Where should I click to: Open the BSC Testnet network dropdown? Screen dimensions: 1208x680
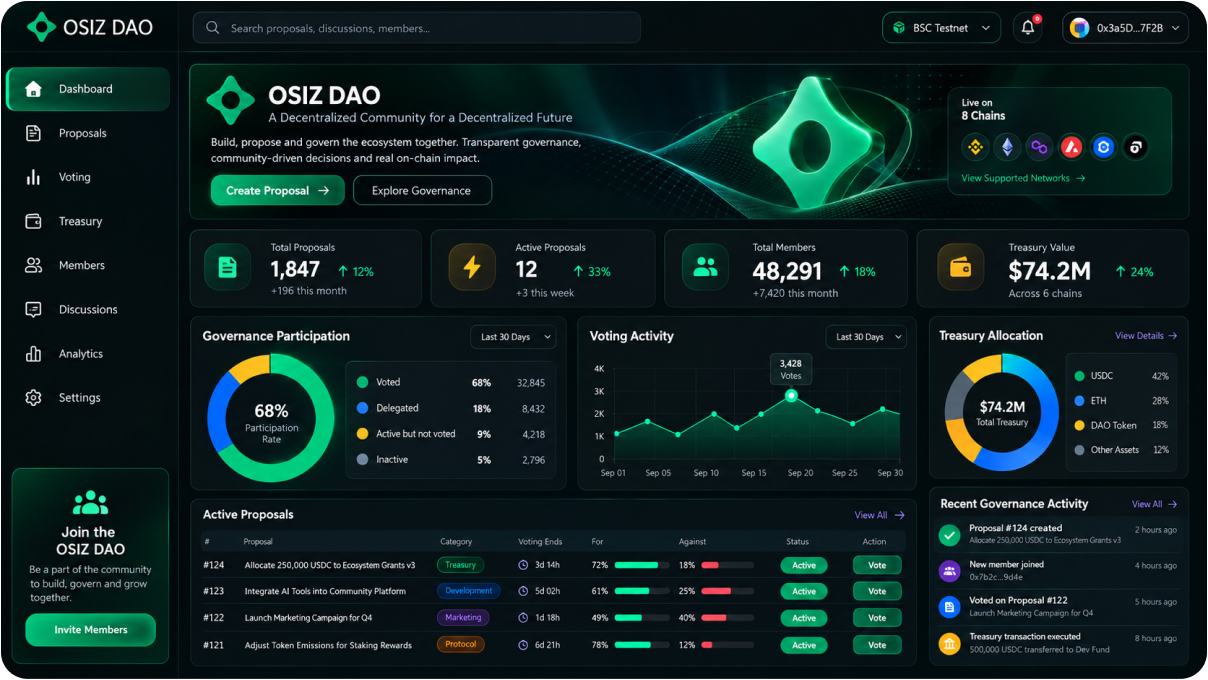pyautogui.click(x=942, y=28)
